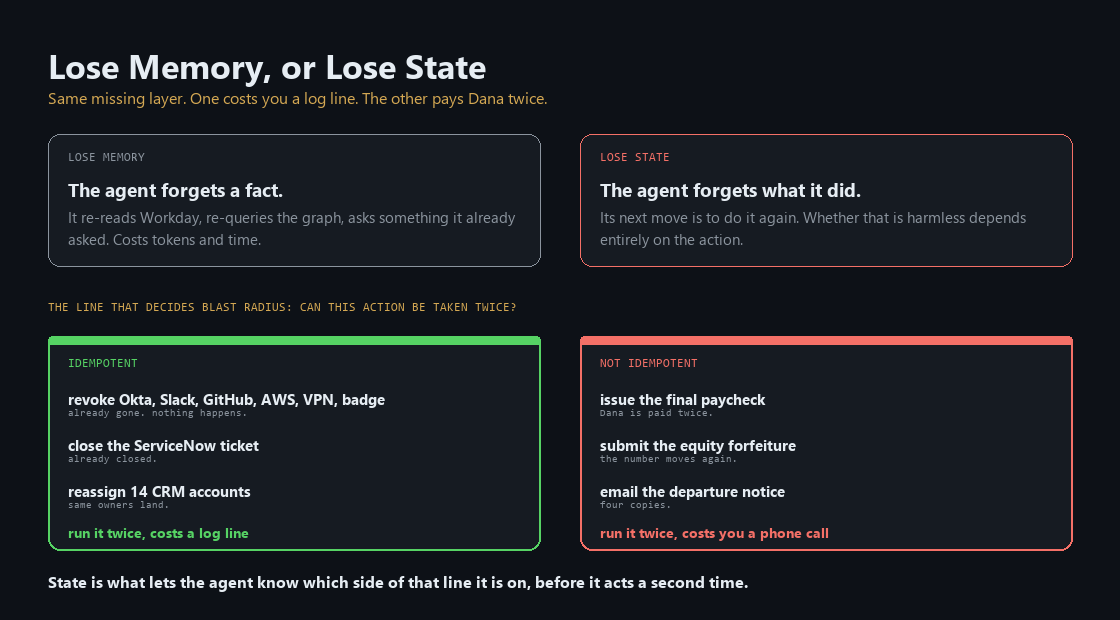
Task: Select 'The agent forgets a fact.' heading
Action: click(176, 191)
